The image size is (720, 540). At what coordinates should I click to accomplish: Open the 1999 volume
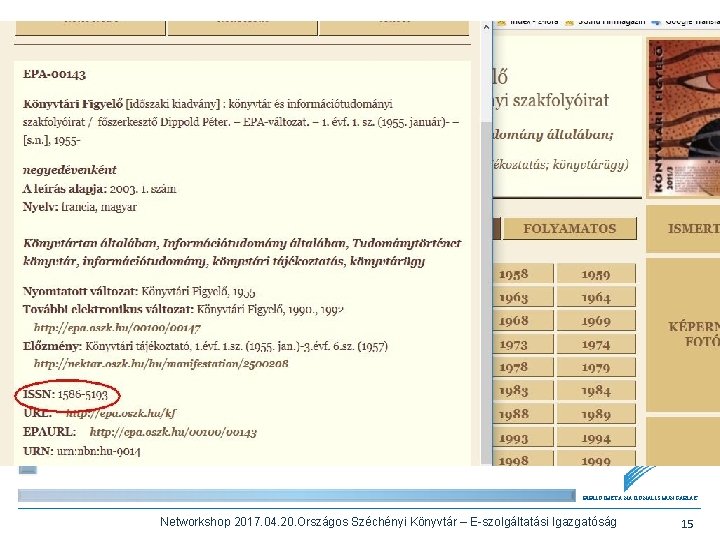point(596,459)
